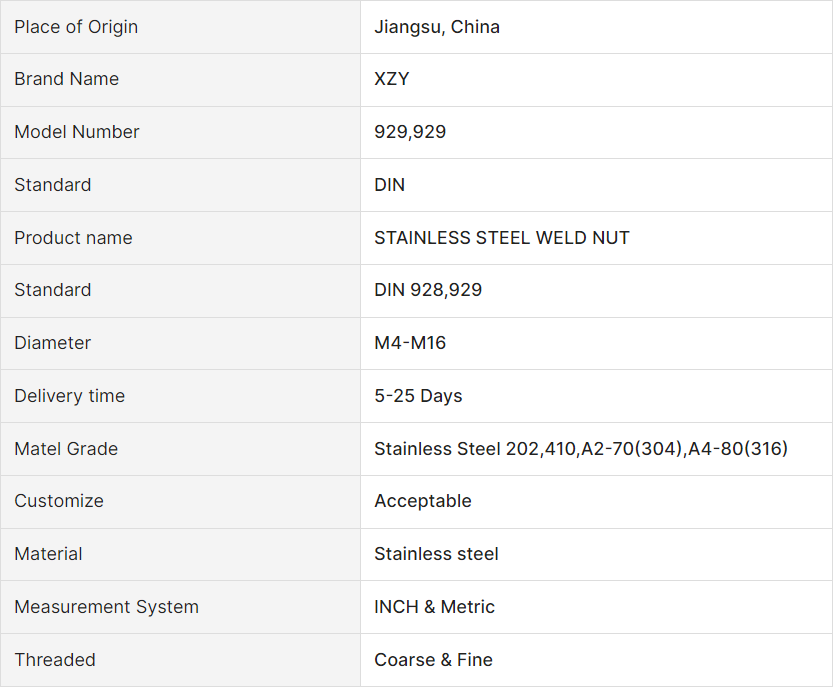The image size is (834, 689).
Task: Click the "Measurement System" label
Action: [106, 607]
